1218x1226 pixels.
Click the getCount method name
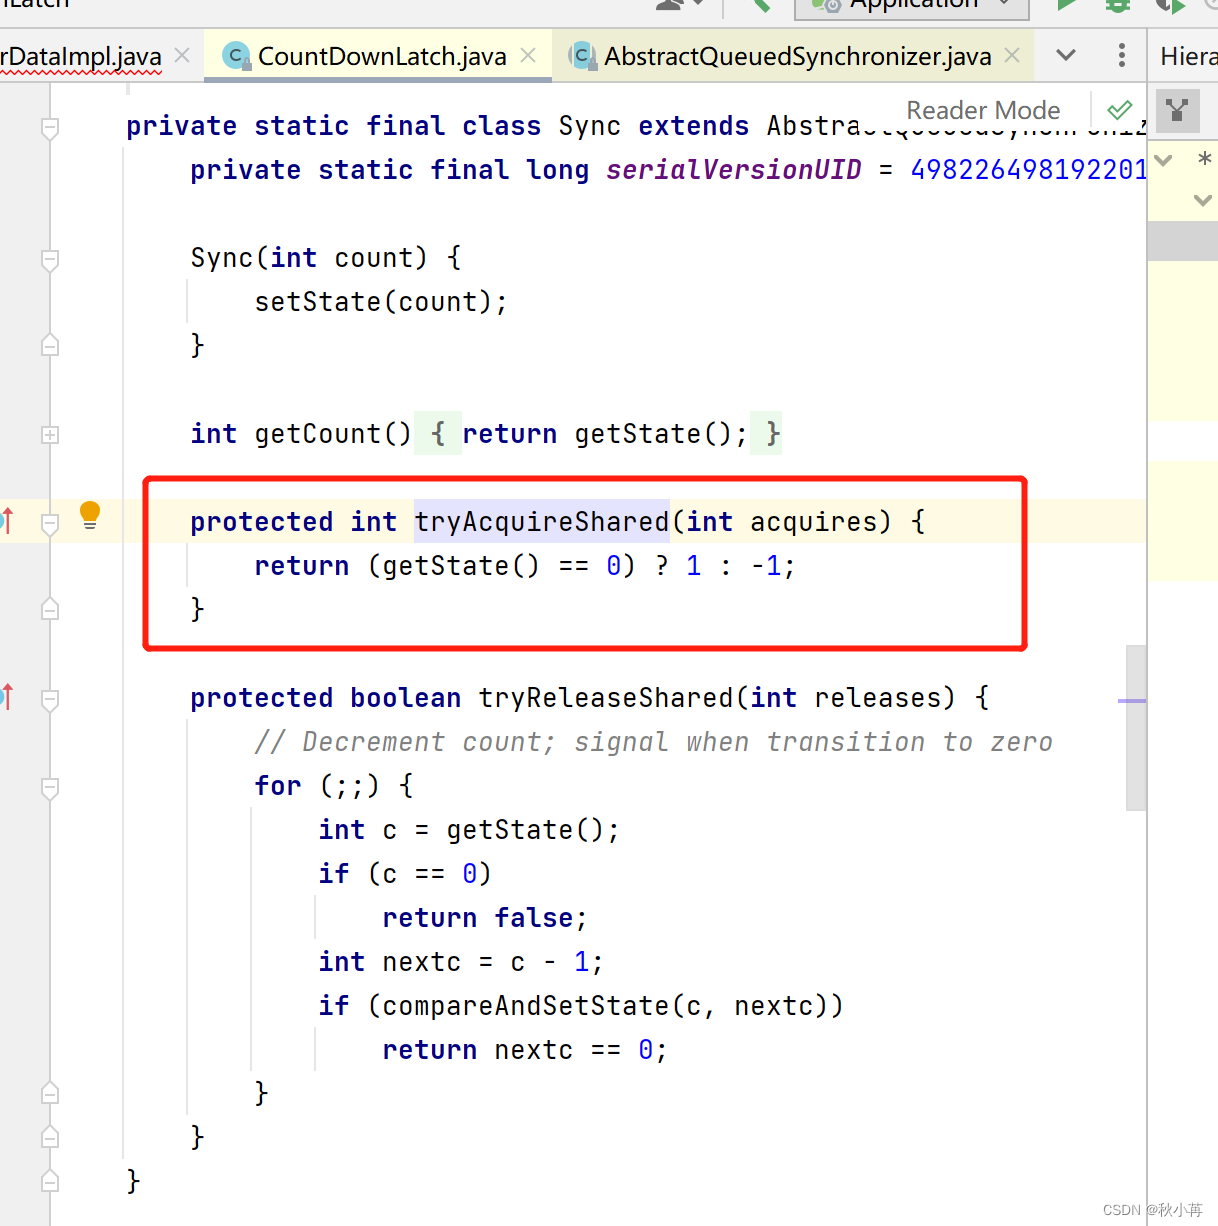(x=317, y=433)
